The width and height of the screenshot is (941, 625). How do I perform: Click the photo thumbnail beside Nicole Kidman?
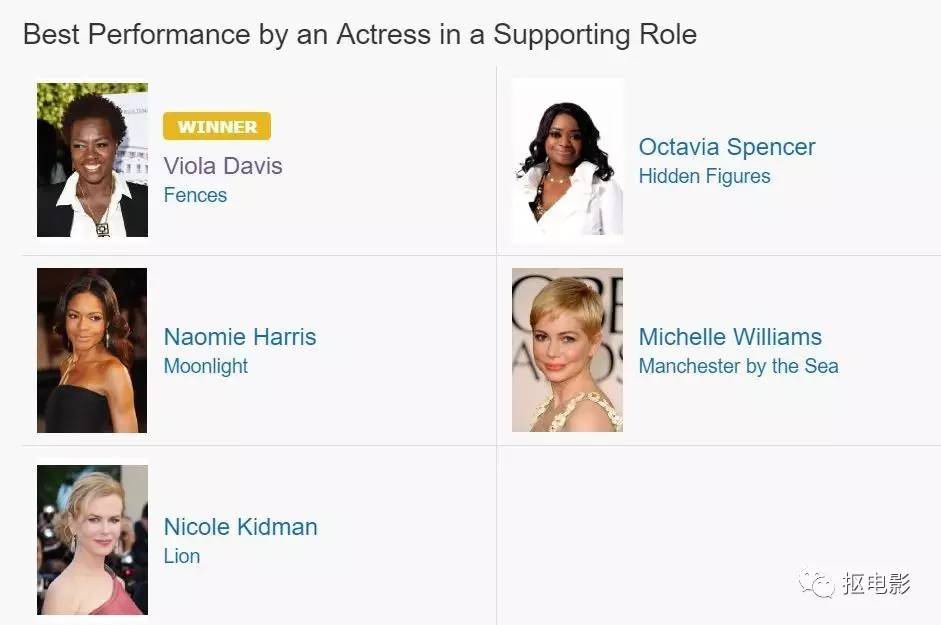pos(92,540)
